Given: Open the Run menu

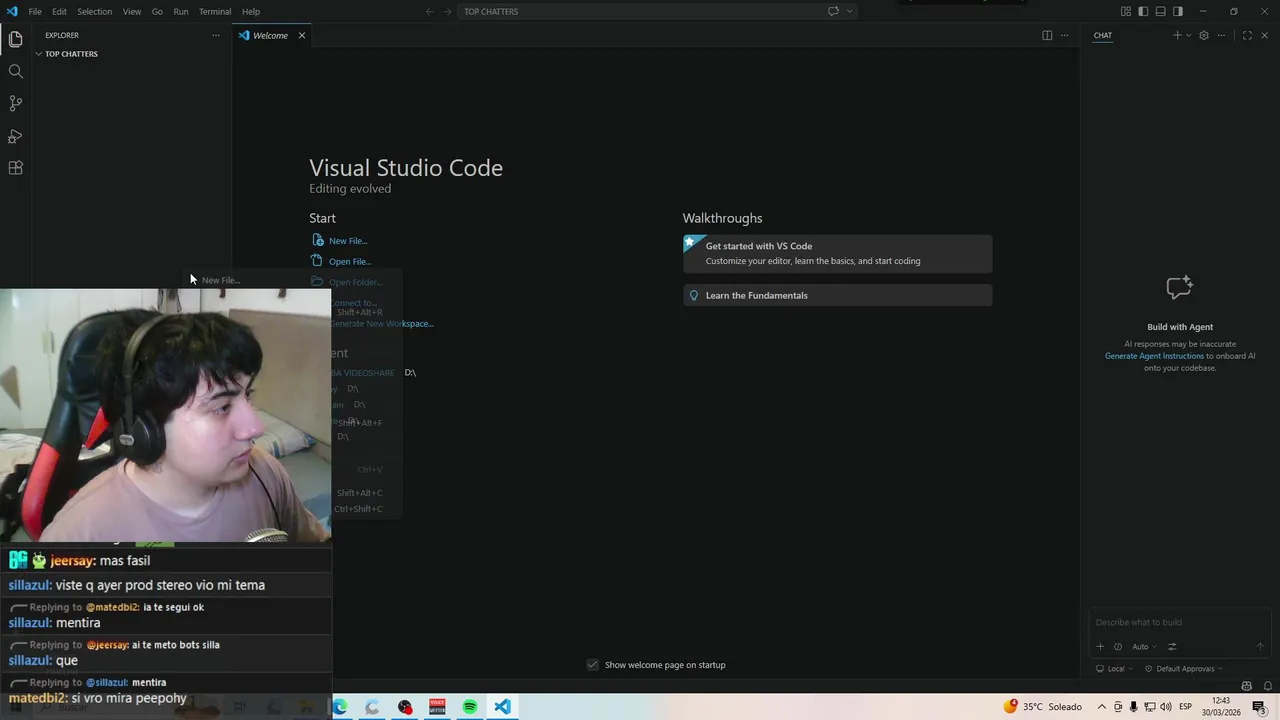Looking at the screenshot, I should 181,11.
